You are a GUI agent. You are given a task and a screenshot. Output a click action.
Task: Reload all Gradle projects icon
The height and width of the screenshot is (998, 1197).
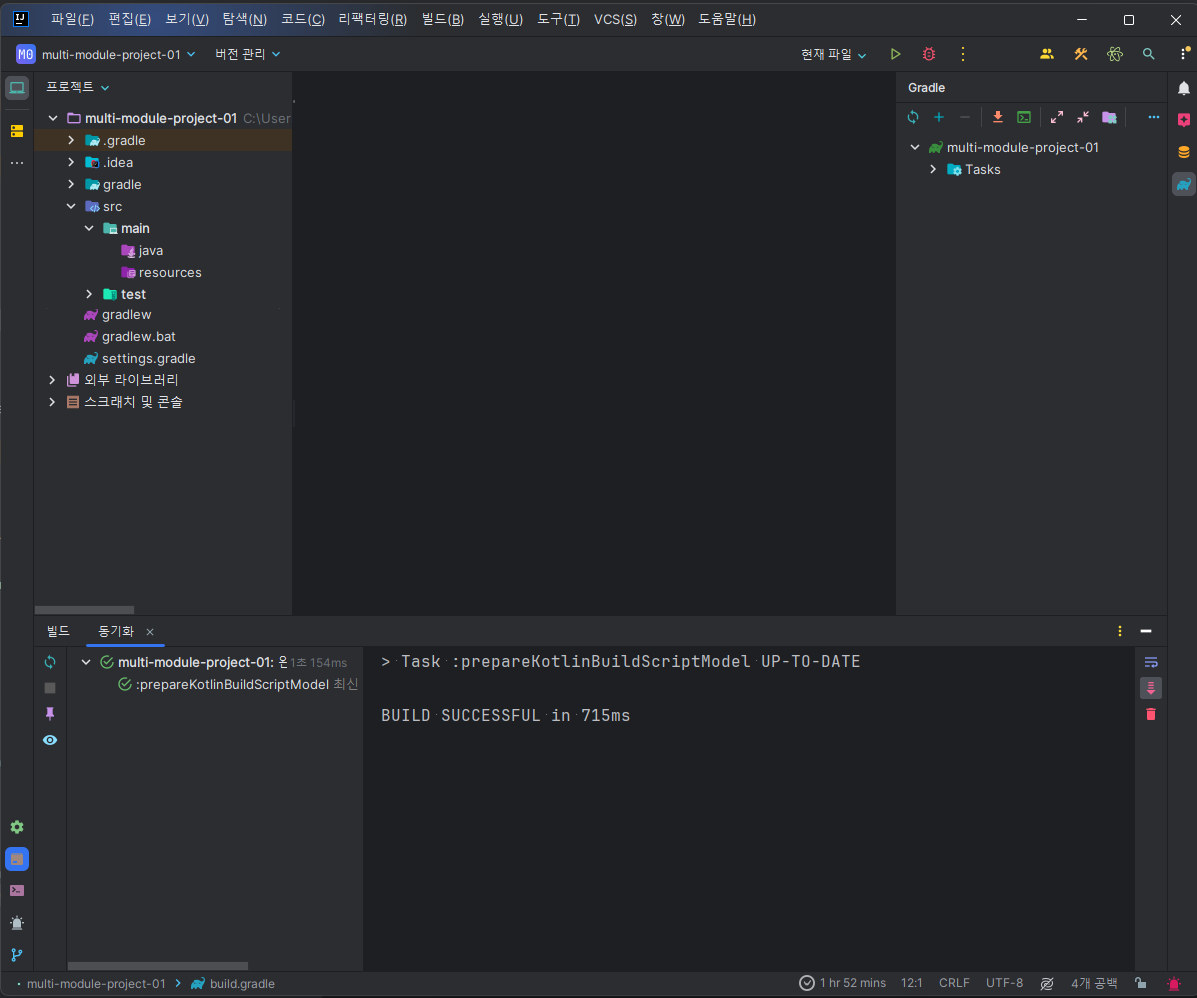913,118
